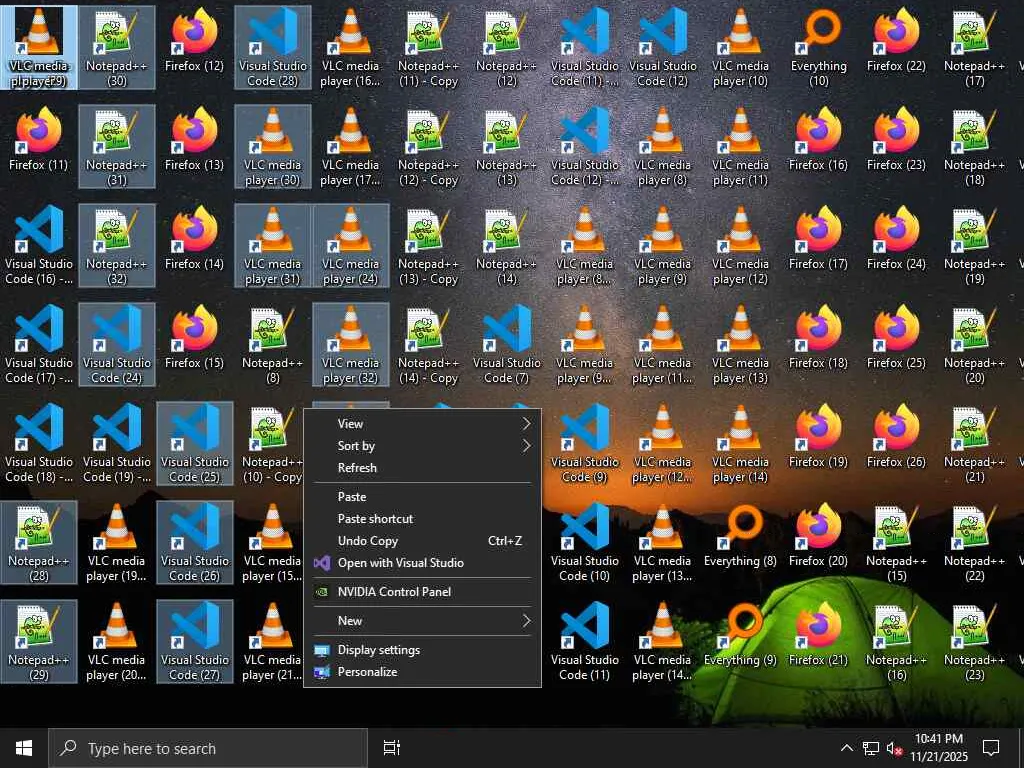
Task: Select Paste shortcut menu entry
Action: point(423,519)
